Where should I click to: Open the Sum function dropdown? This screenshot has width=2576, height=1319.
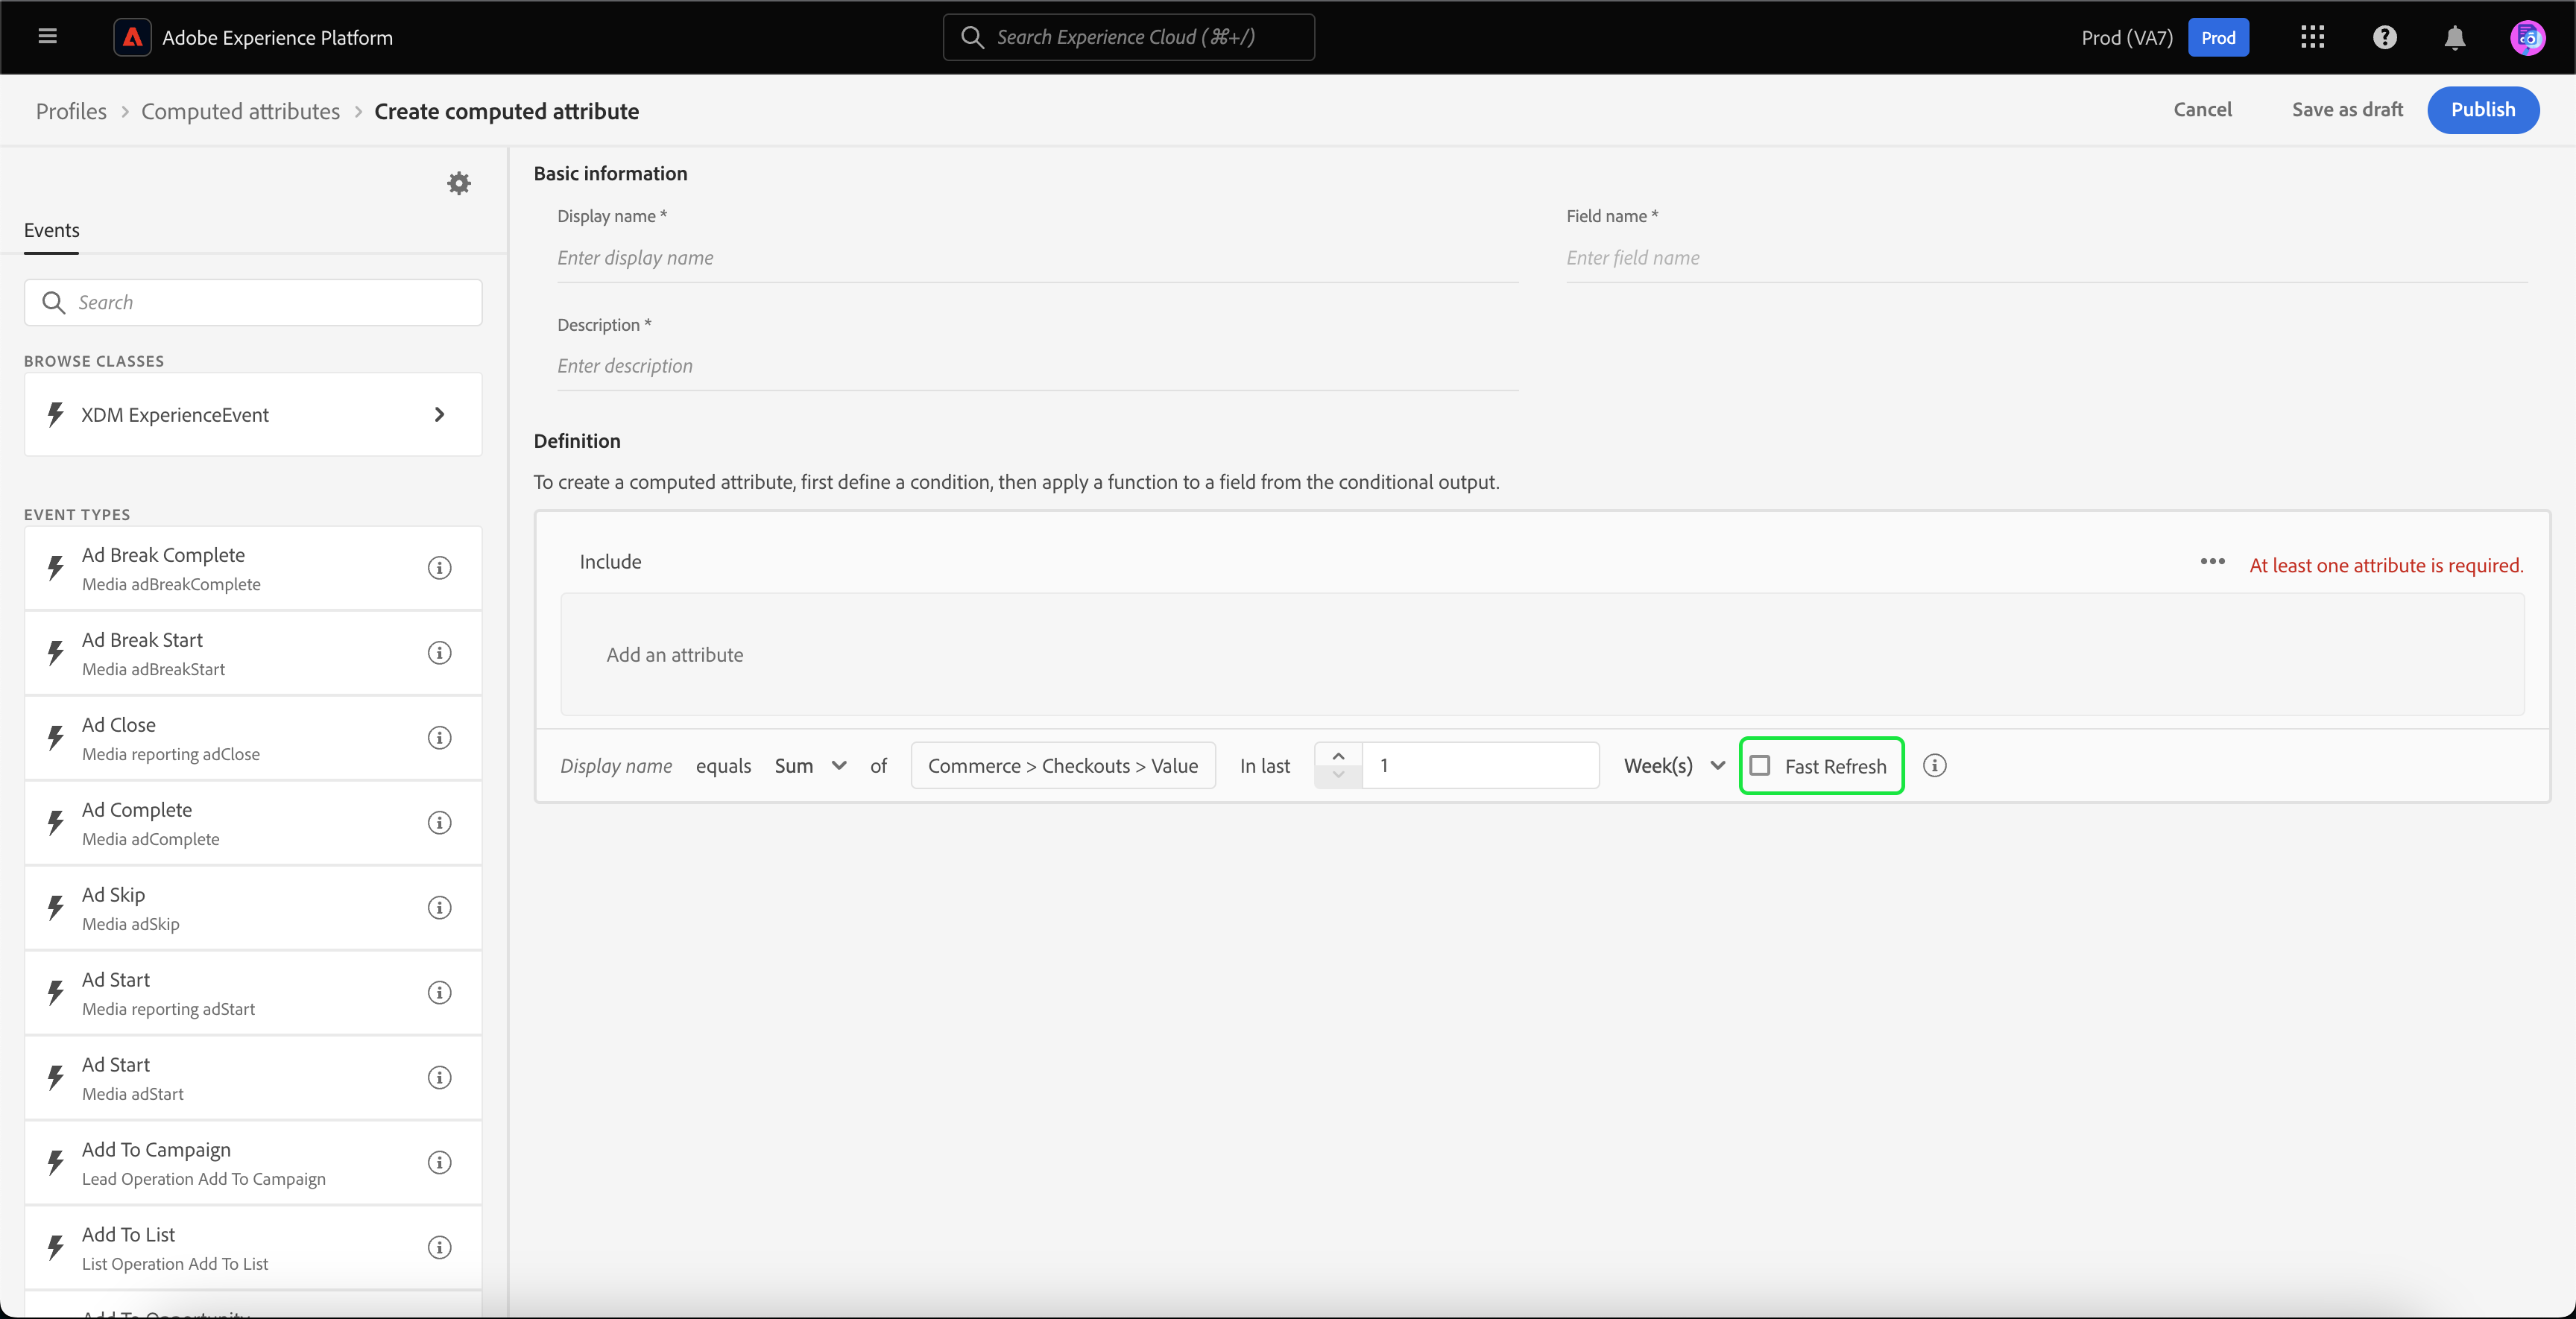811,766
